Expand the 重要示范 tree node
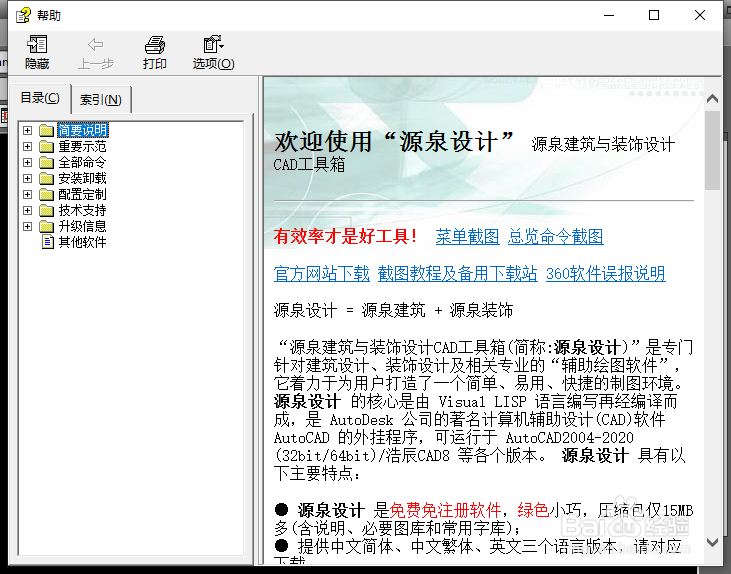Viewport: 731px width, 574px height. click(x=28, y=146)
